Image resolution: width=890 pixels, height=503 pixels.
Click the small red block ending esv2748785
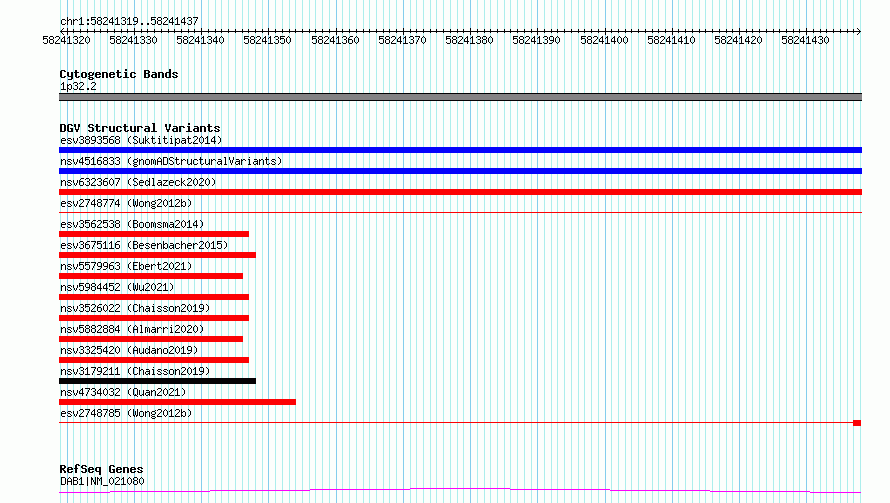point(857,423)
